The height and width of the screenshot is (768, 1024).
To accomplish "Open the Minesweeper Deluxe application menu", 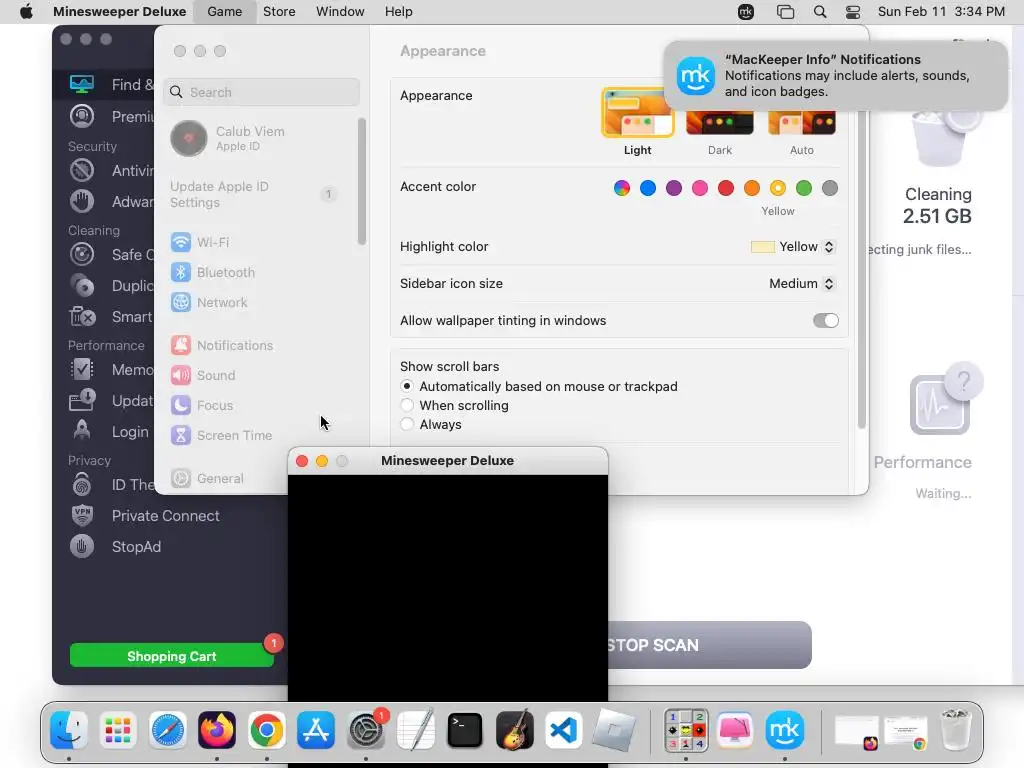I will tap(120, 12).
